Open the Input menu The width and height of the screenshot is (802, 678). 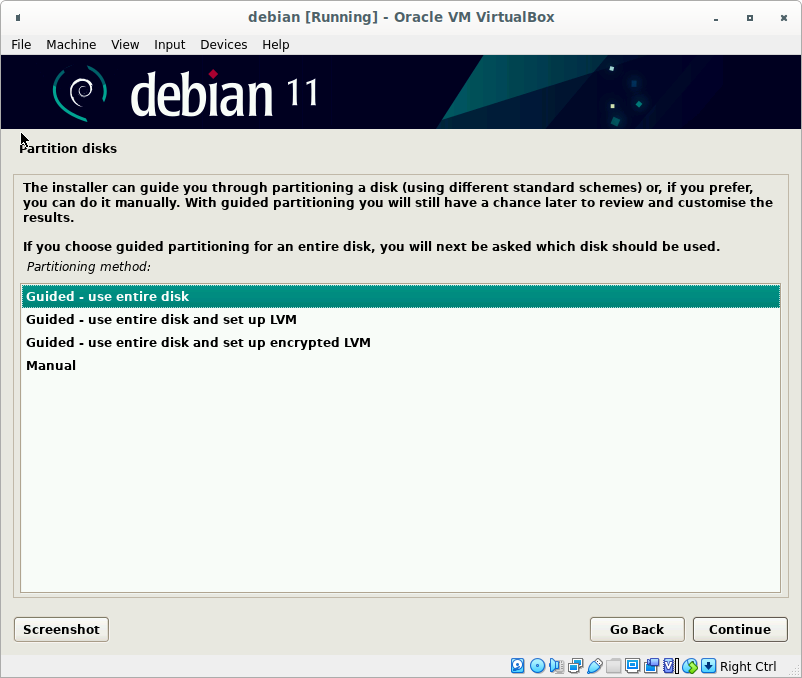tap(169, 44)
